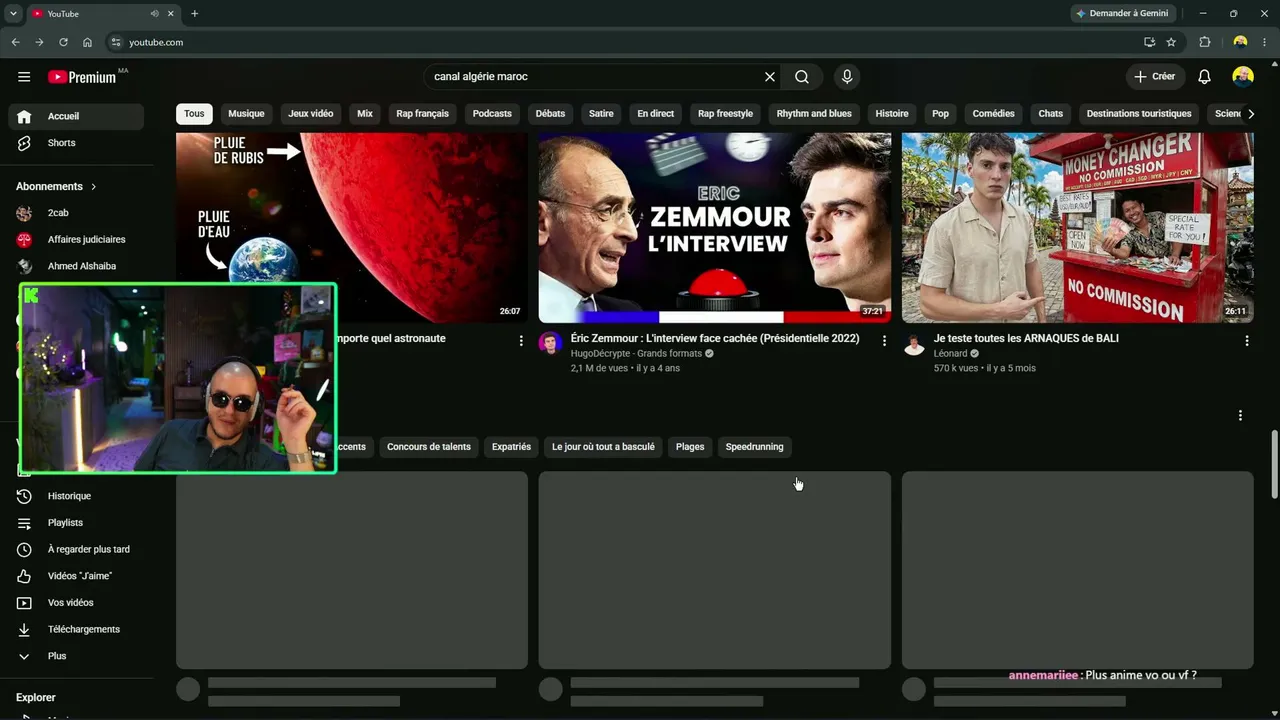
Task: Select the Jeux vidéo filter chip
Action: (311, 114)
